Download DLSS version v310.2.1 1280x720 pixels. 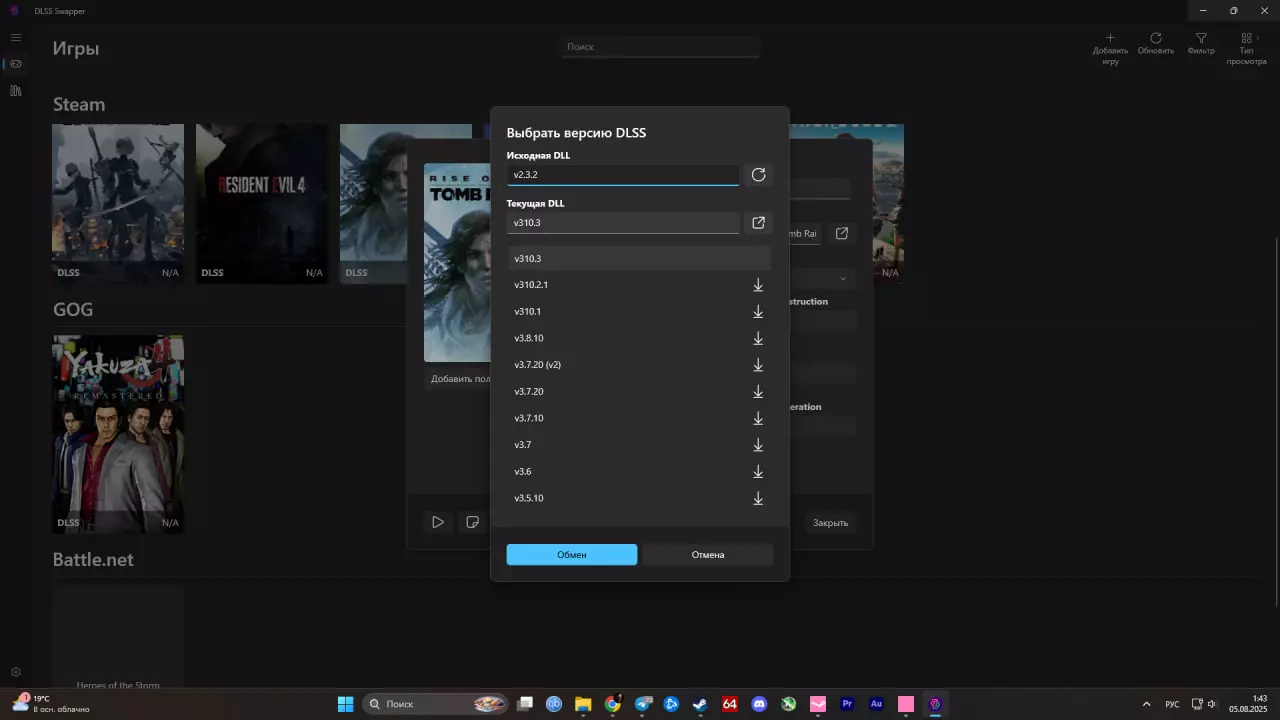[758, 285]
